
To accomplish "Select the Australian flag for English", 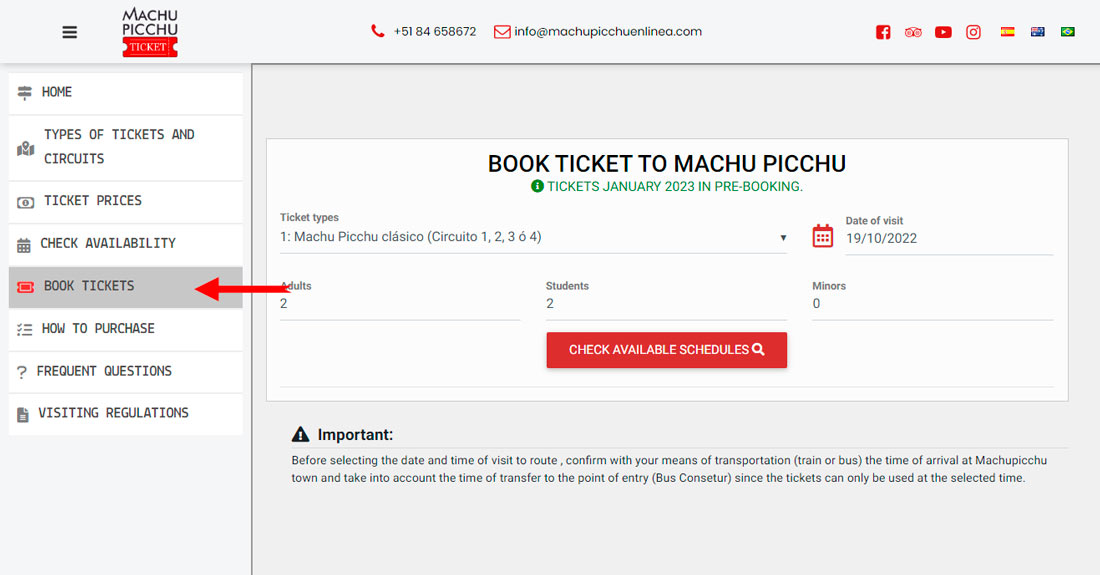I will (1038, 32).
